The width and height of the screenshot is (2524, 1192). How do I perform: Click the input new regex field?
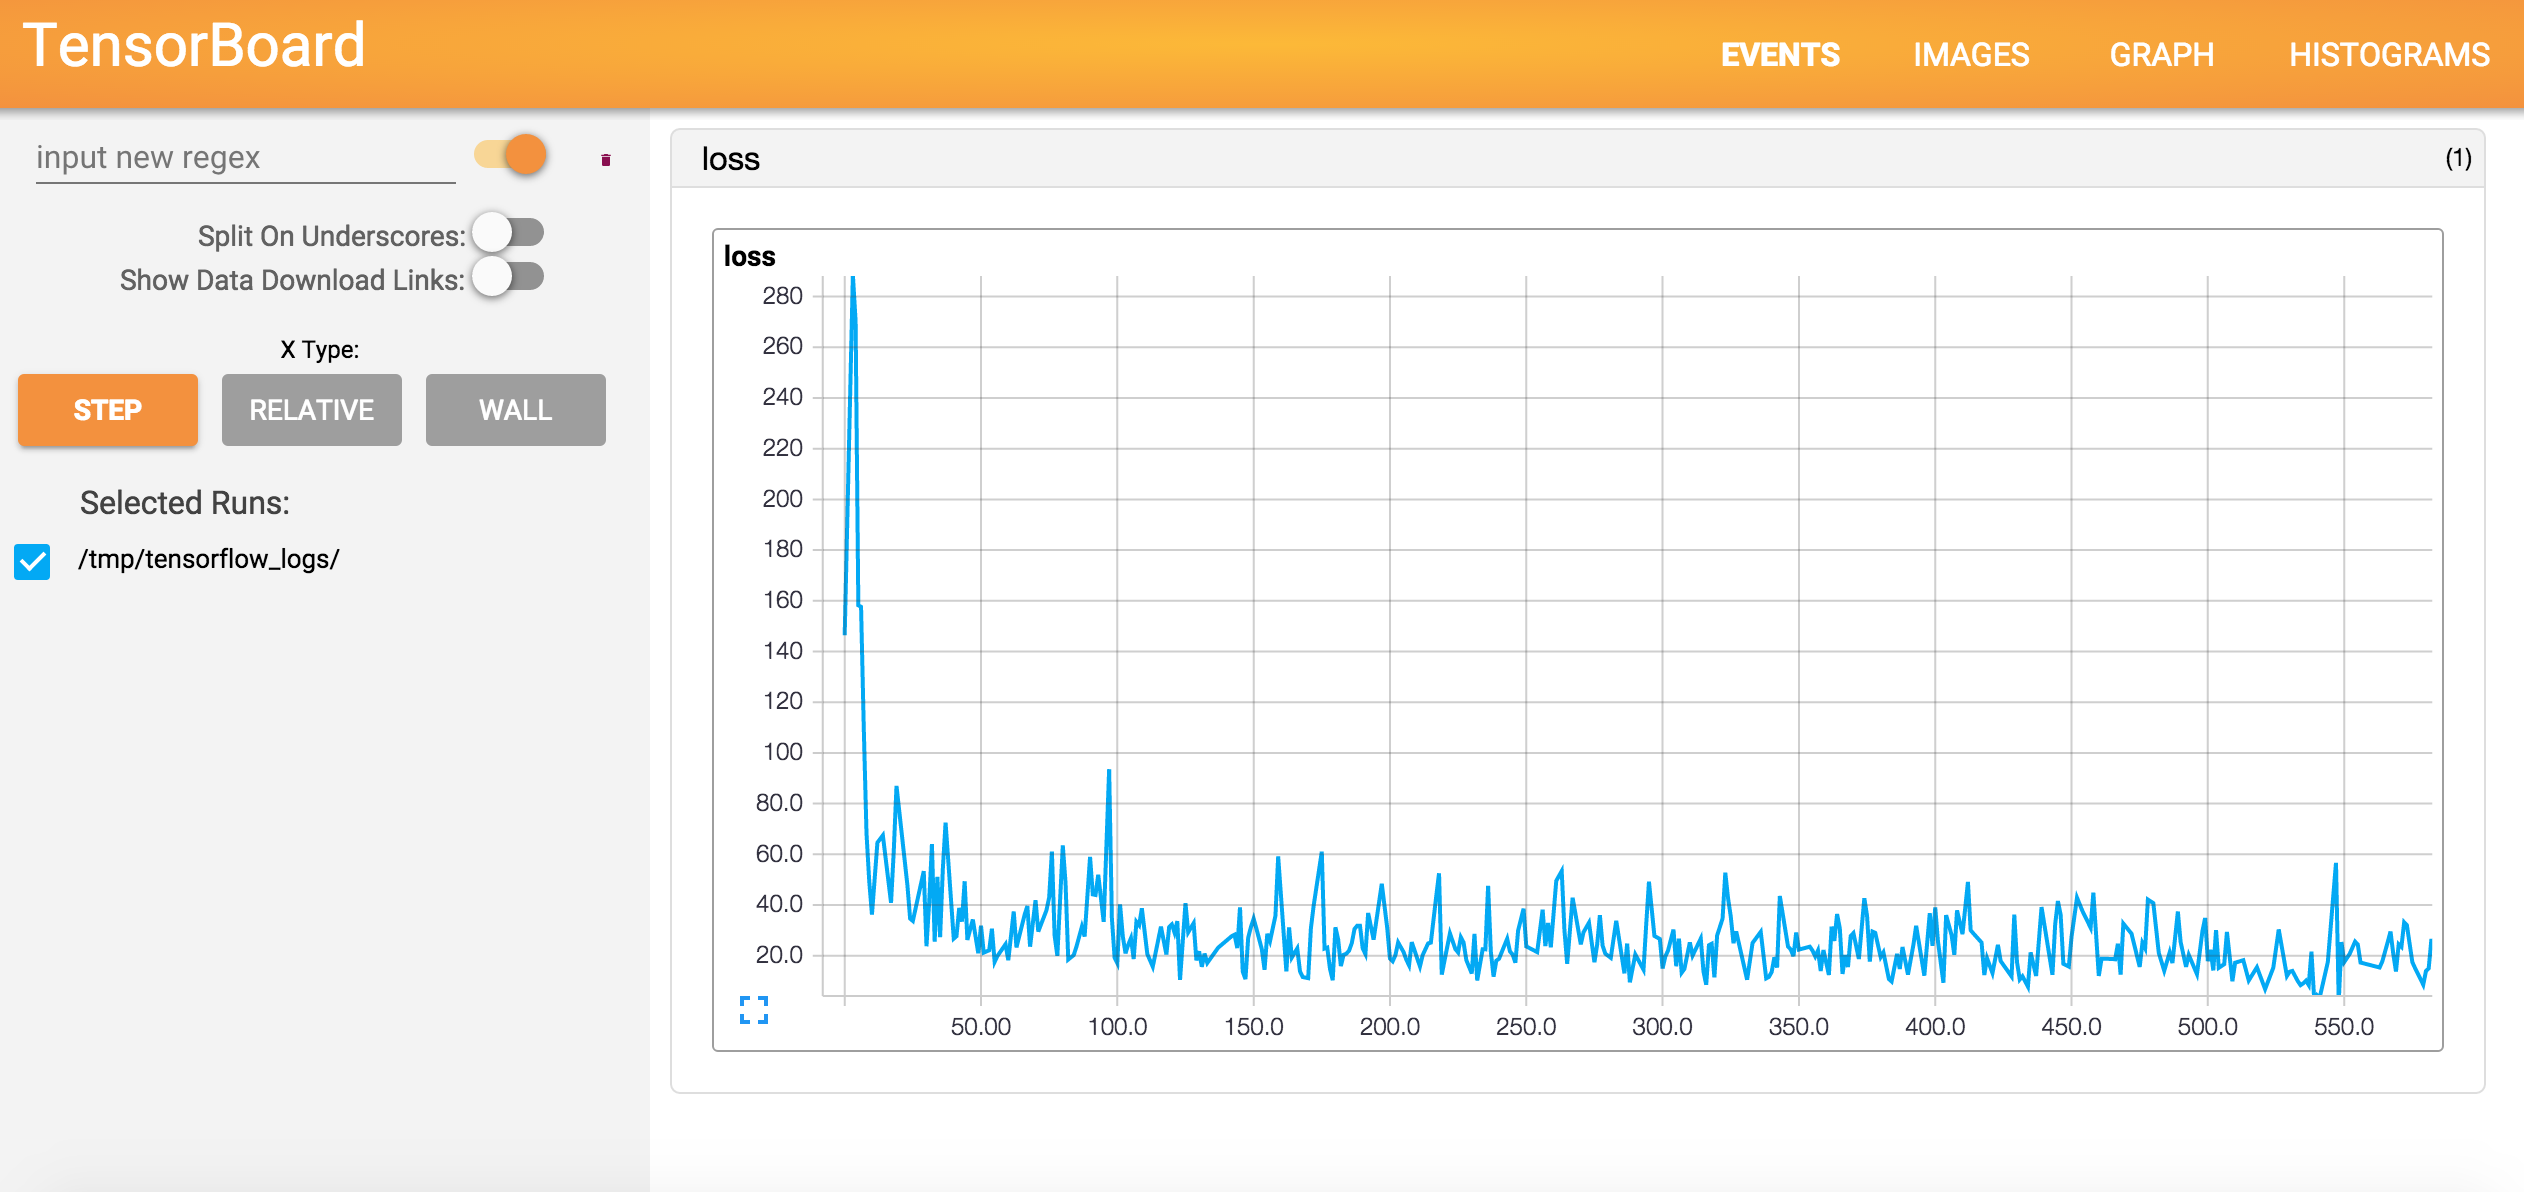[x=245, y=158]
